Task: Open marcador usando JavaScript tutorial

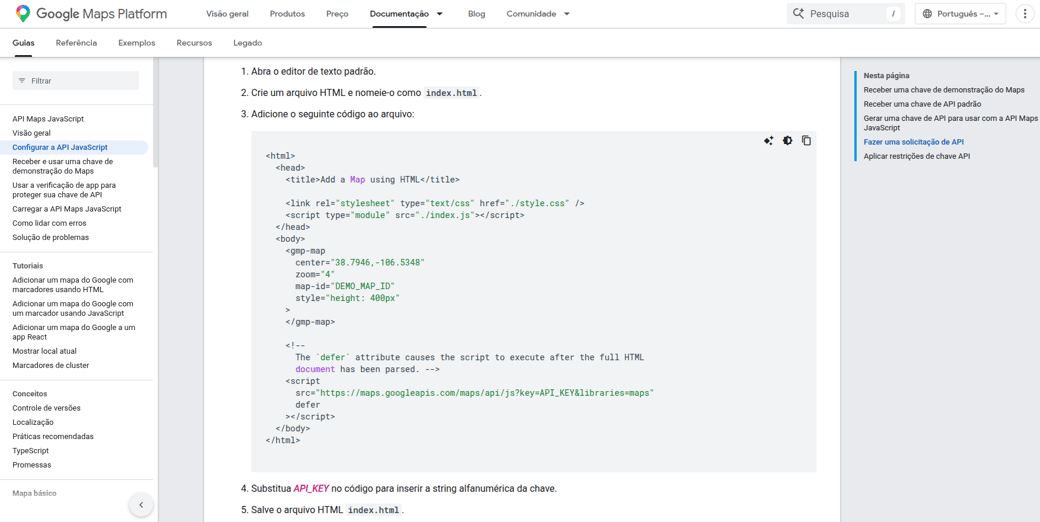Action: (x=73, y=308)
